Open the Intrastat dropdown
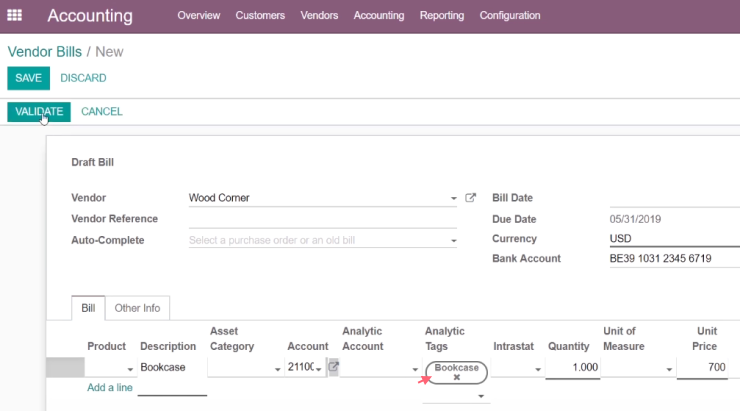The image size is (740, 411). tap(538, 369)
